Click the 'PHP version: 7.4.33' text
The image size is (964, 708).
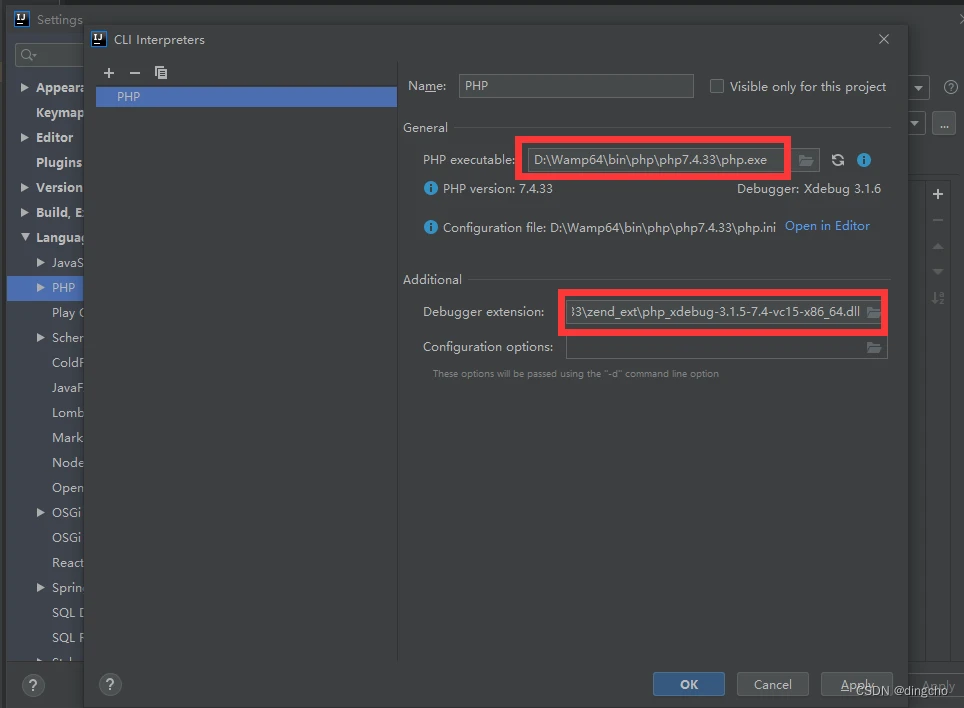[497, 189]
